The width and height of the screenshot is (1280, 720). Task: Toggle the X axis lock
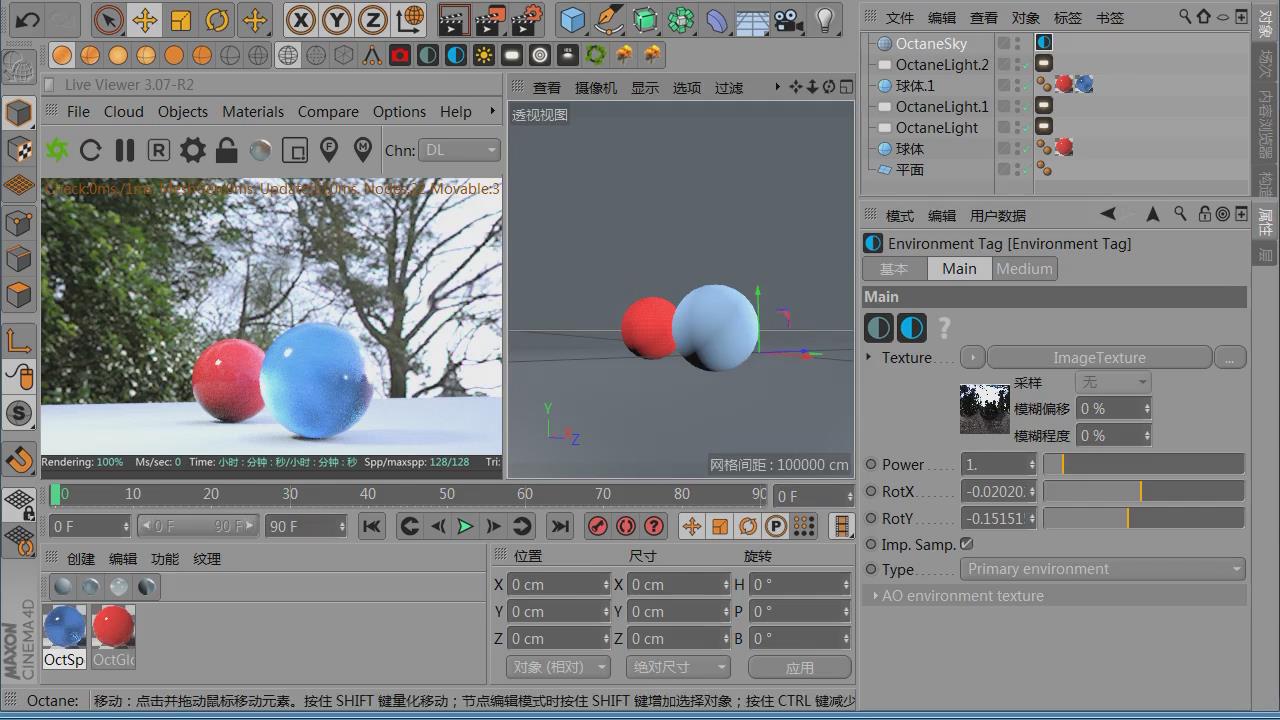coord(300,19)
